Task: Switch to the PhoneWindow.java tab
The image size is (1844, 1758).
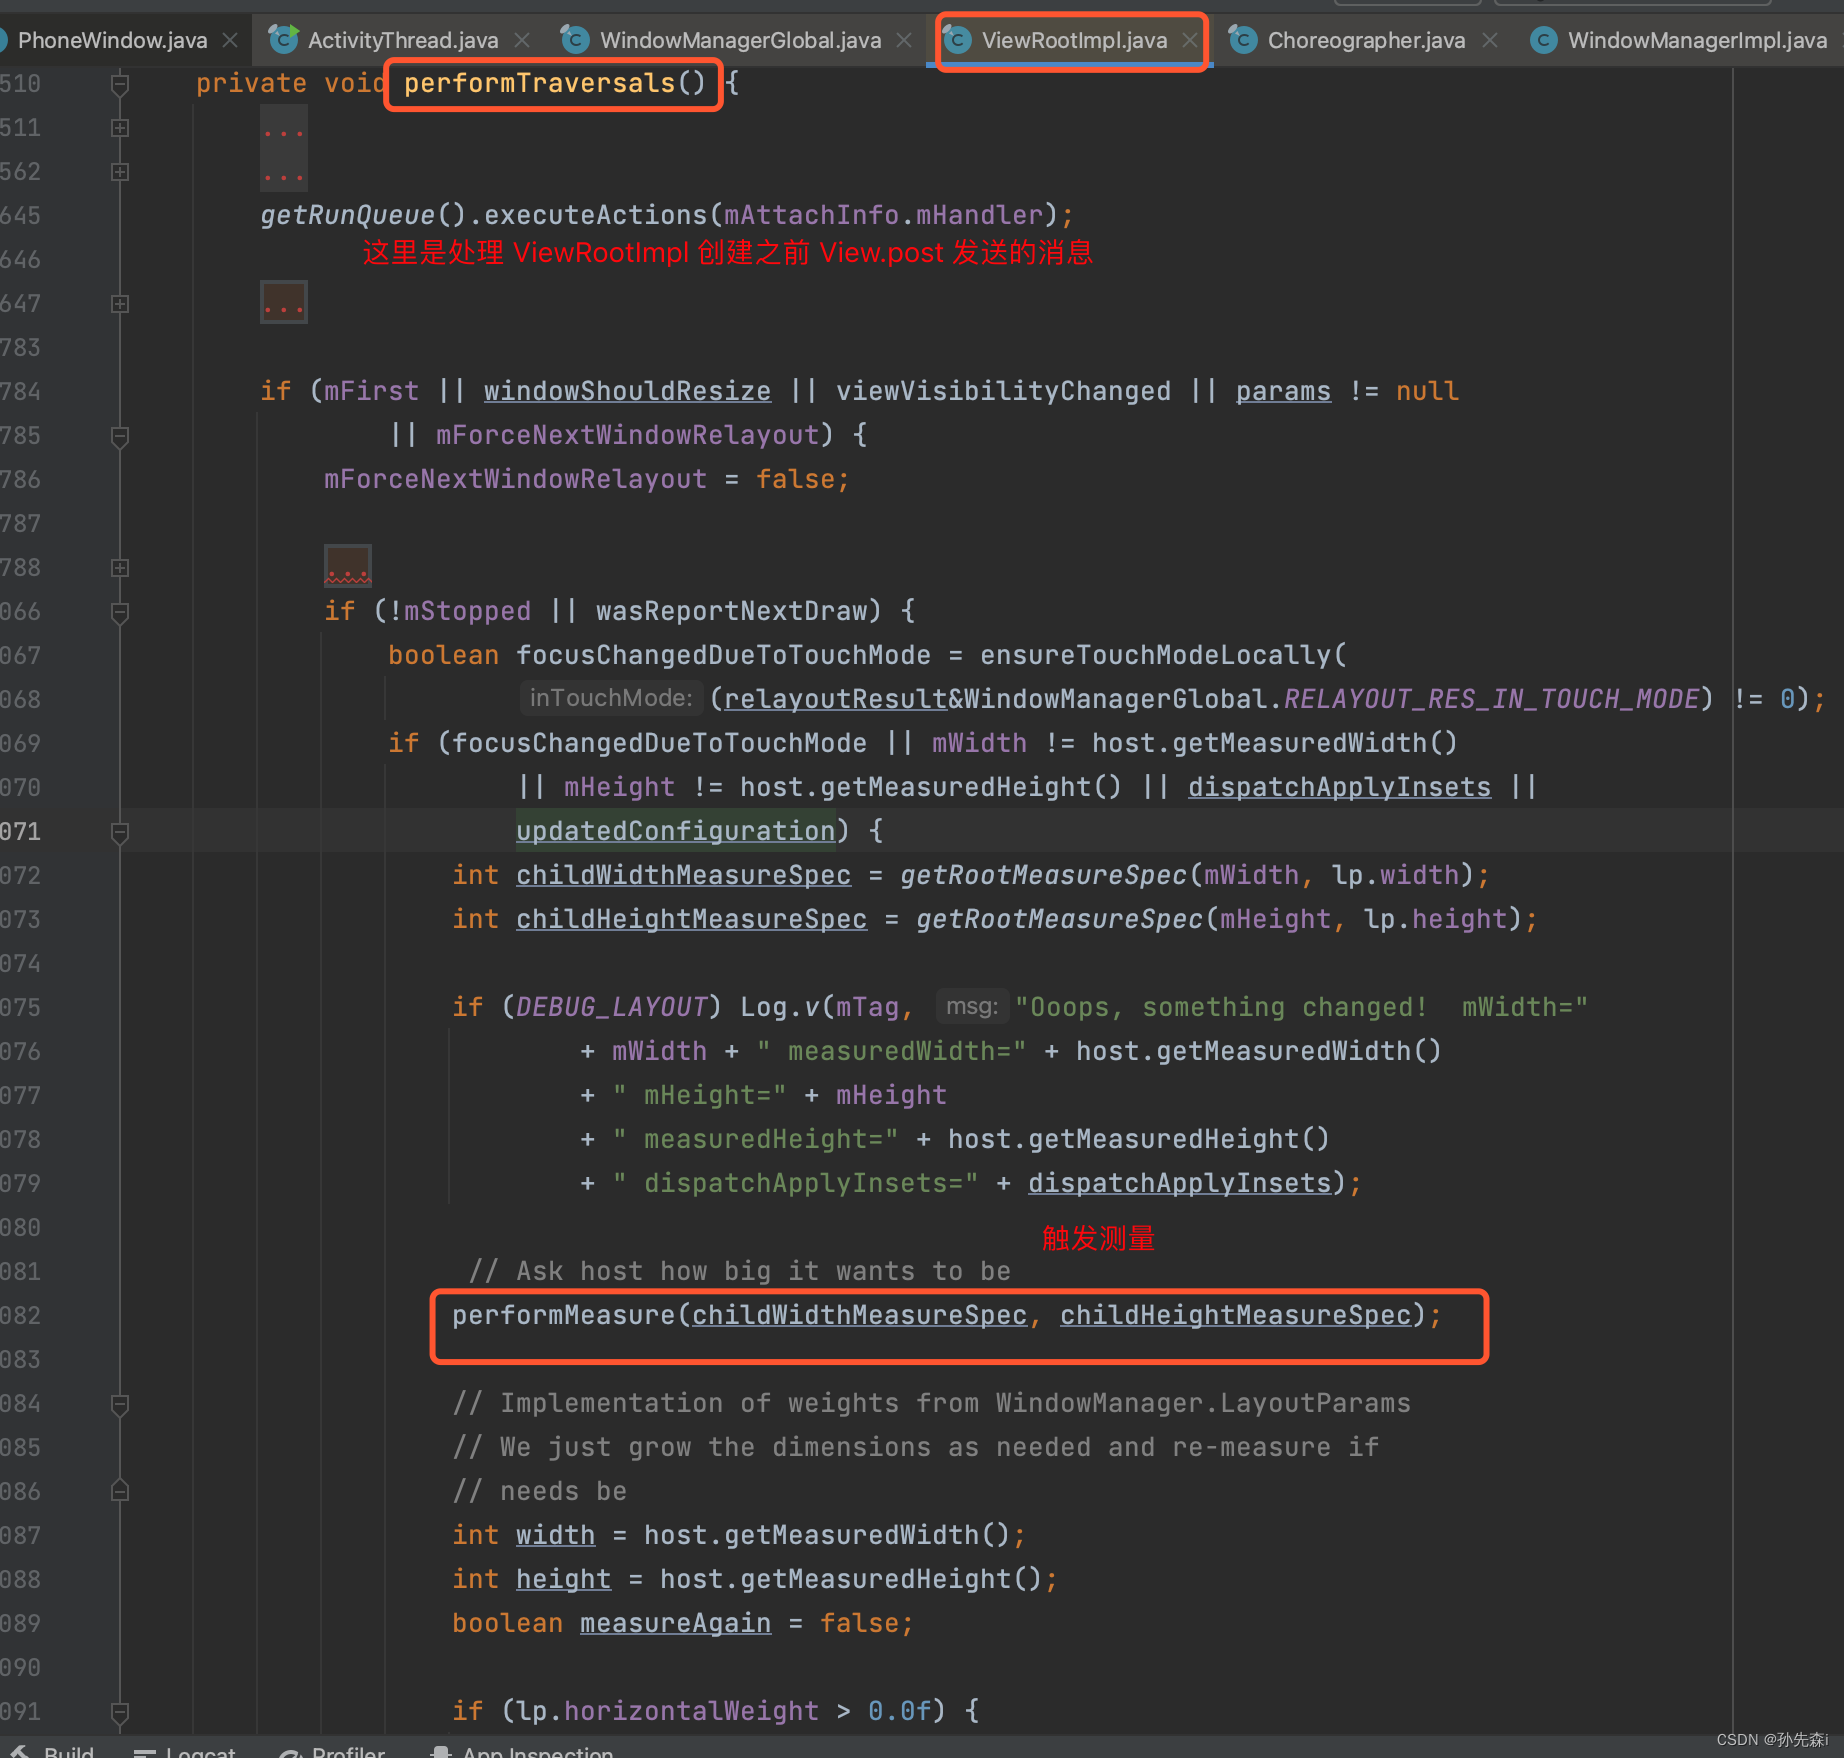Action: 112,40
